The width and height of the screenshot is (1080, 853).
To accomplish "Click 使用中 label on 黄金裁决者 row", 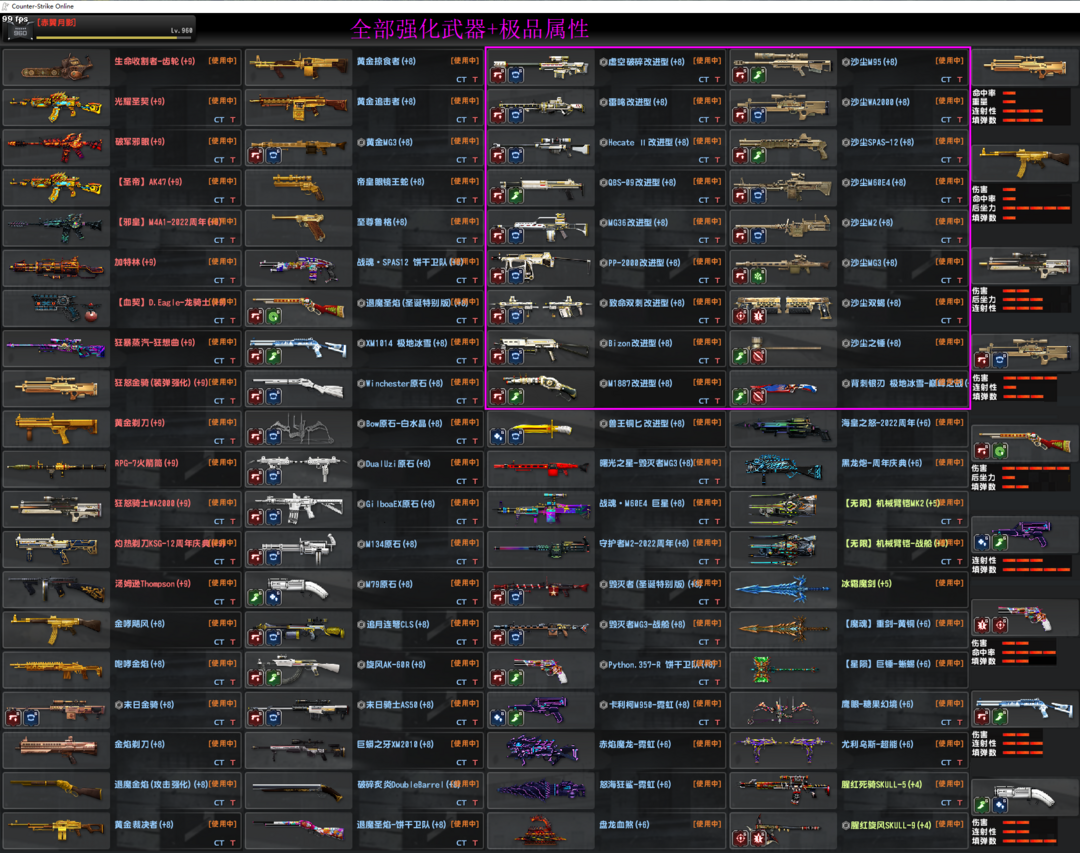I will [x=222, y=824].
